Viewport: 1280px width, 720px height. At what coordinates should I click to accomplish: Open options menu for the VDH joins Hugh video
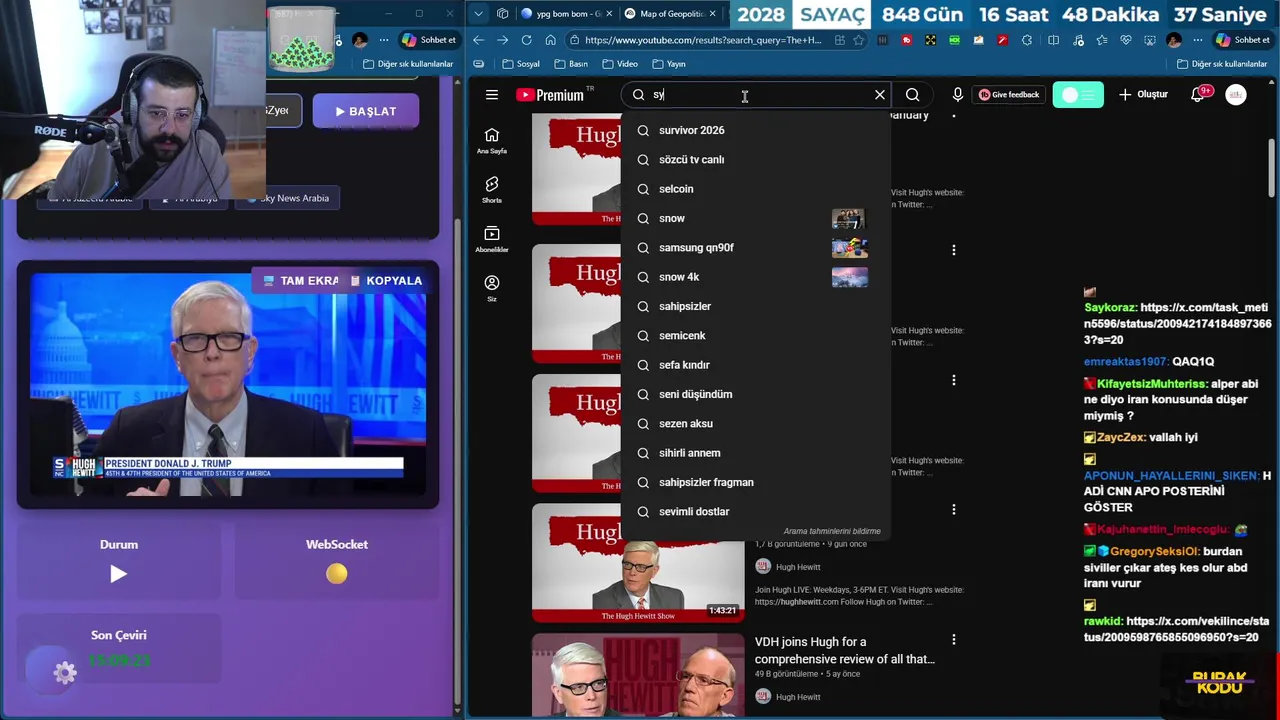(x=953, y=640)
